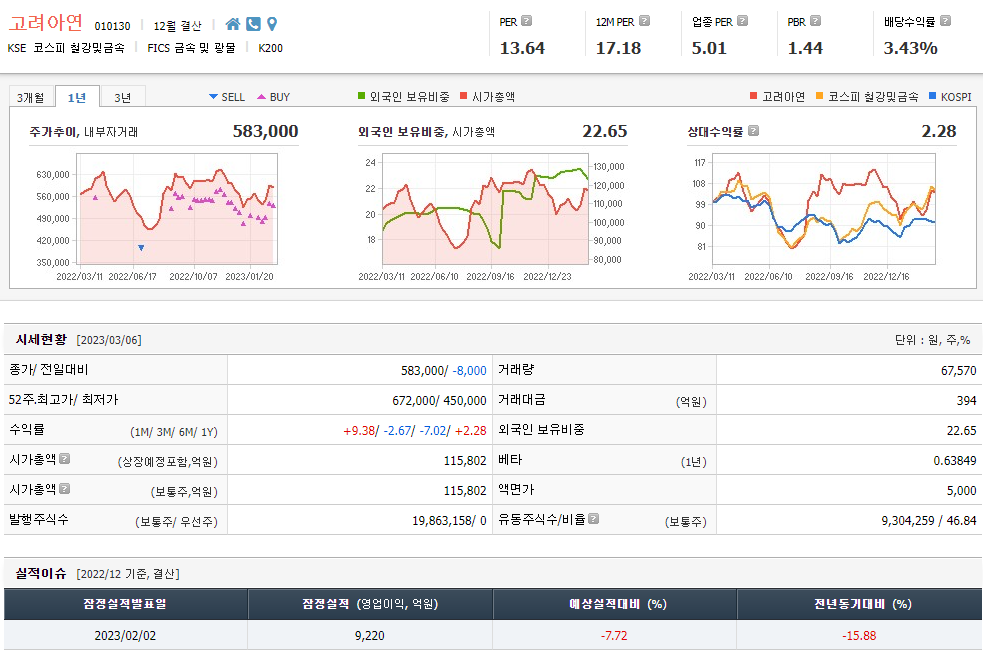The image size is (983, 662).
Task: Open help icon next to PER
Action: 527,21
